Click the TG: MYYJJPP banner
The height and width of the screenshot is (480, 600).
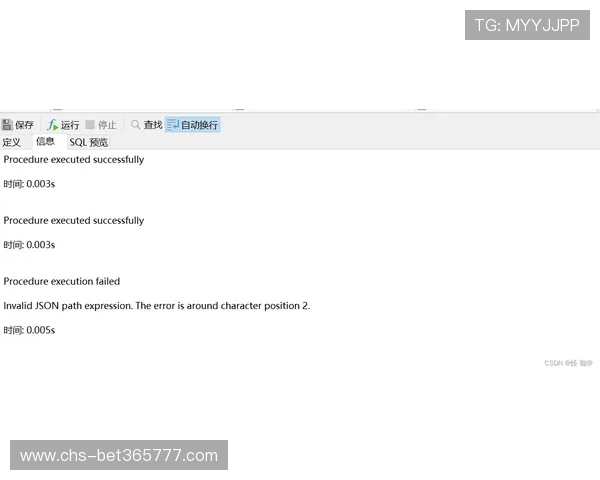coord(527,25)
